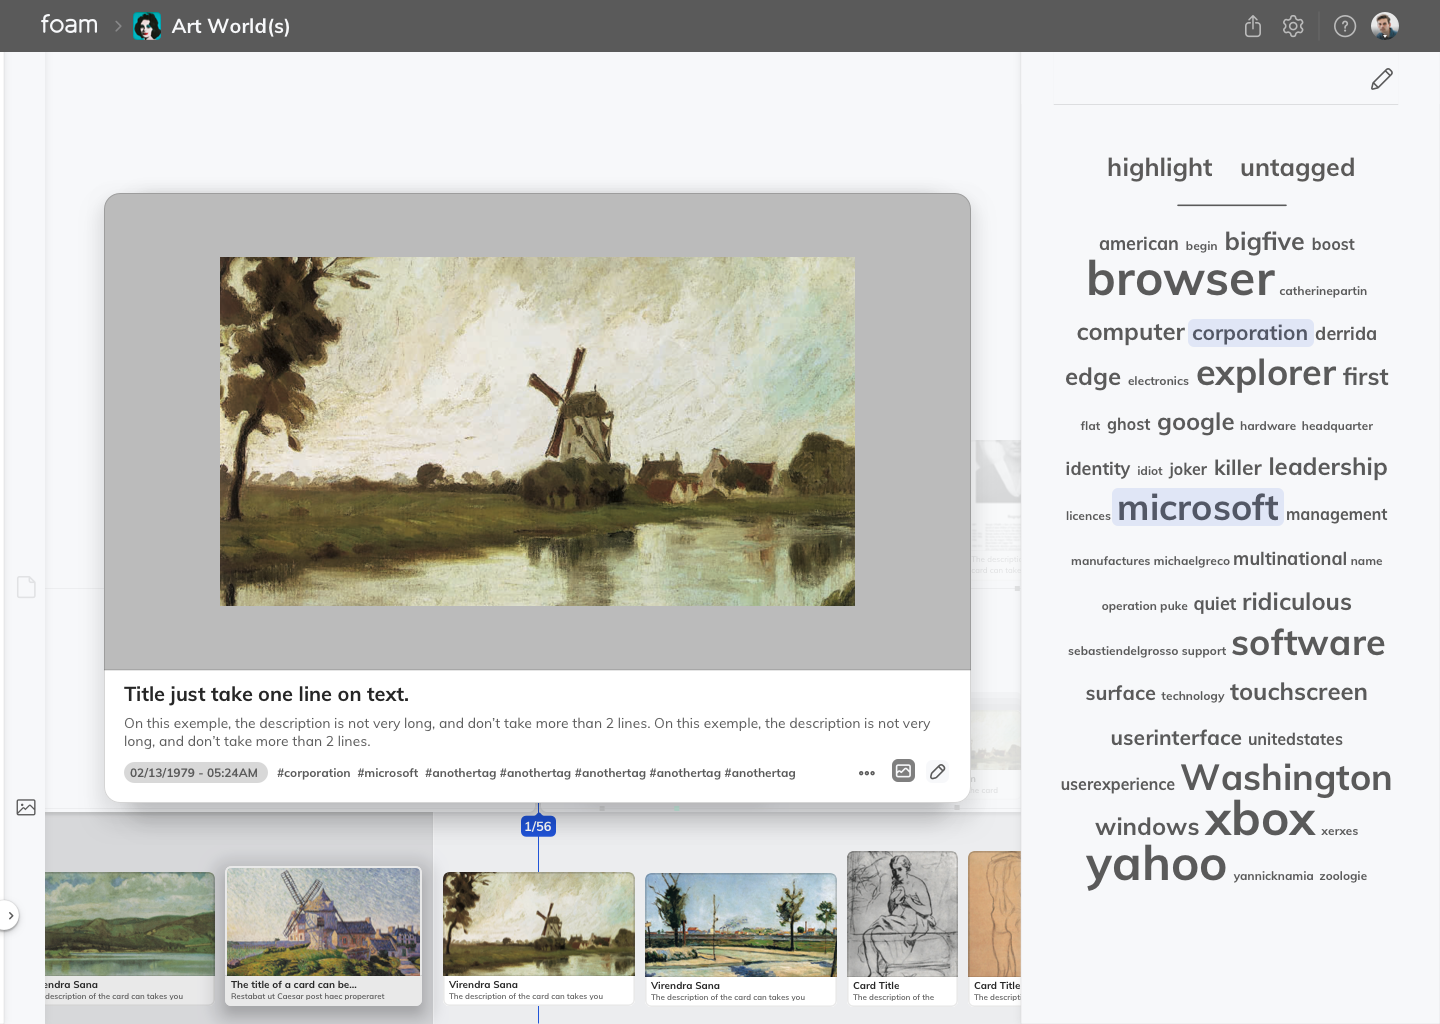Select the boost tag
The image size is (1440, 1024).
point(1333,244)
